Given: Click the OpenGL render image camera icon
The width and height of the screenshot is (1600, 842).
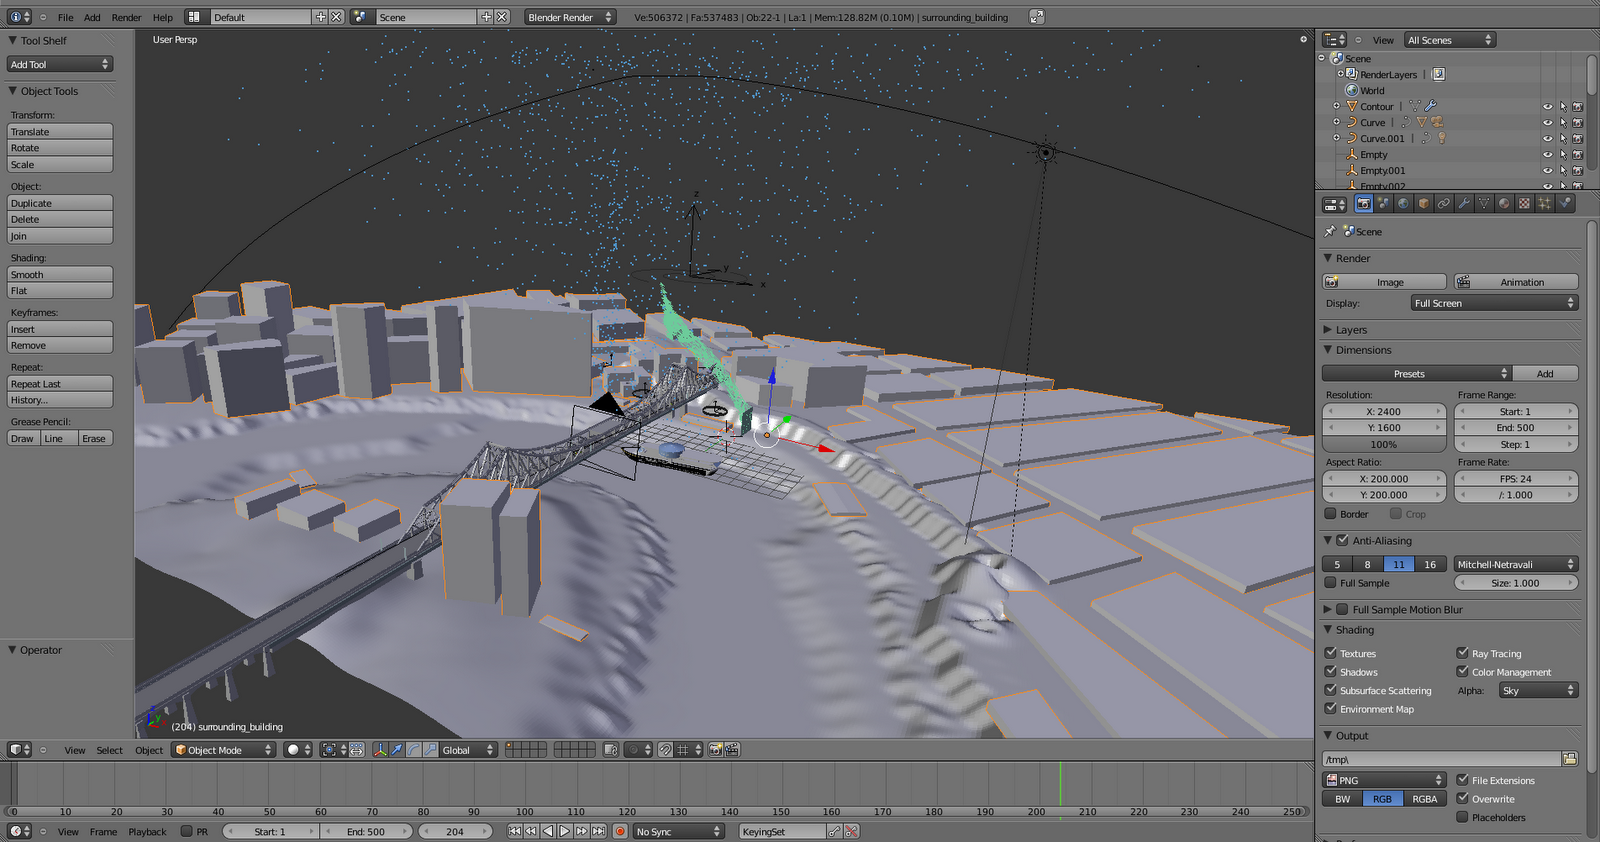Looking at the screenshot, I should [715, 749].
